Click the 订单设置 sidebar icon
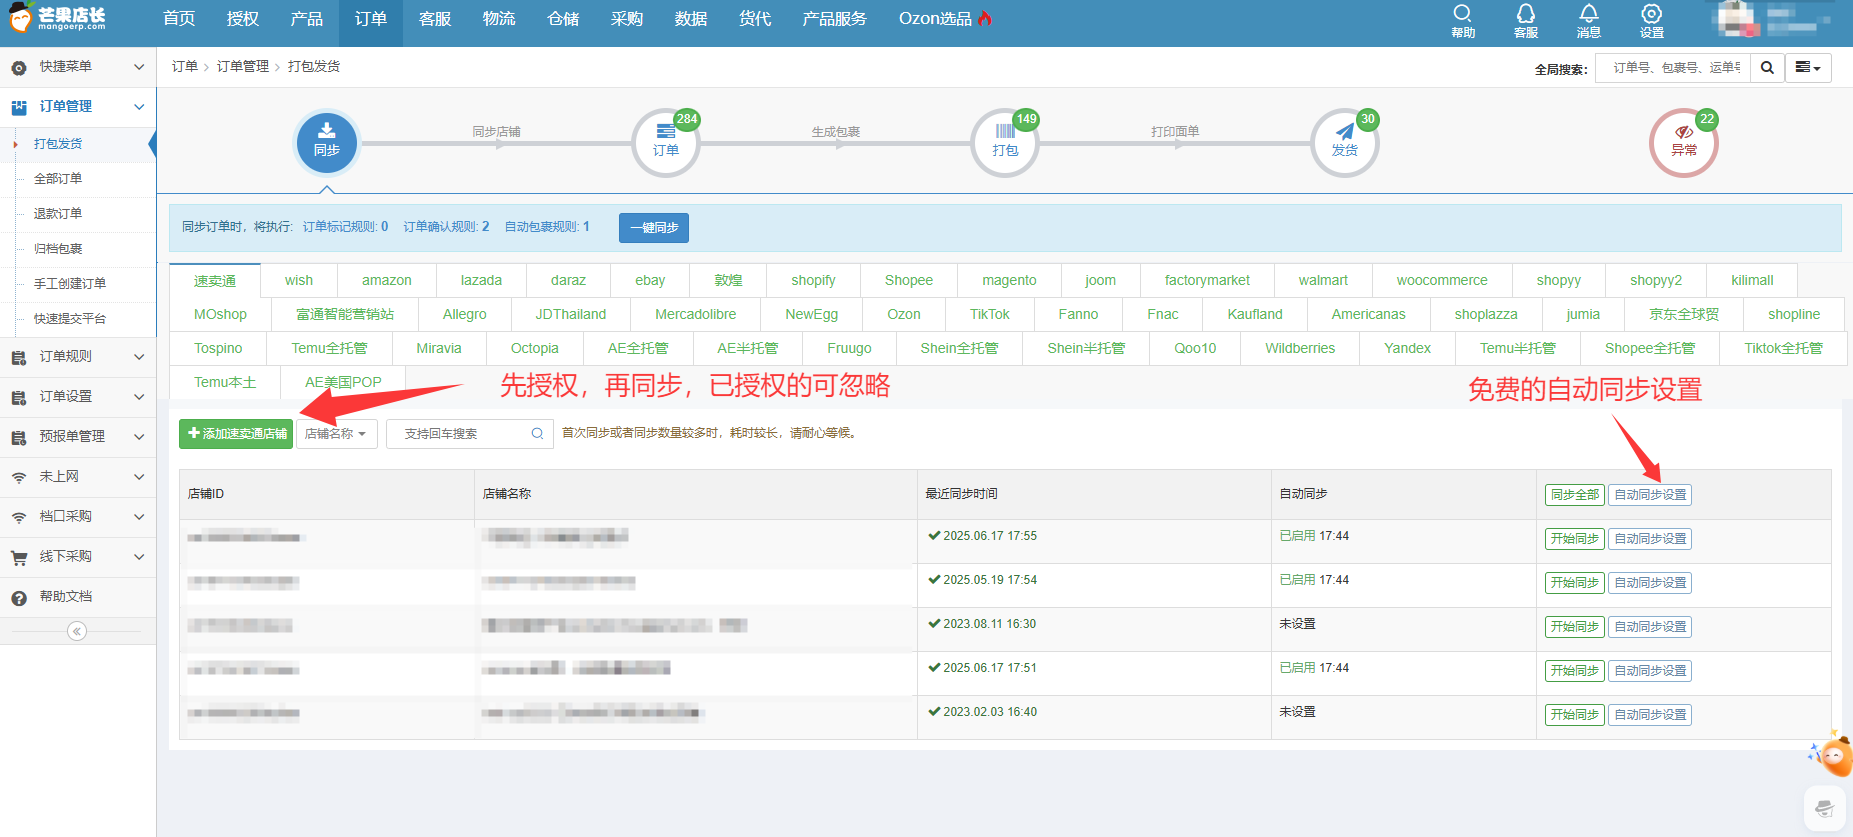The image size is (1853, 837). [x=19, y=398]
